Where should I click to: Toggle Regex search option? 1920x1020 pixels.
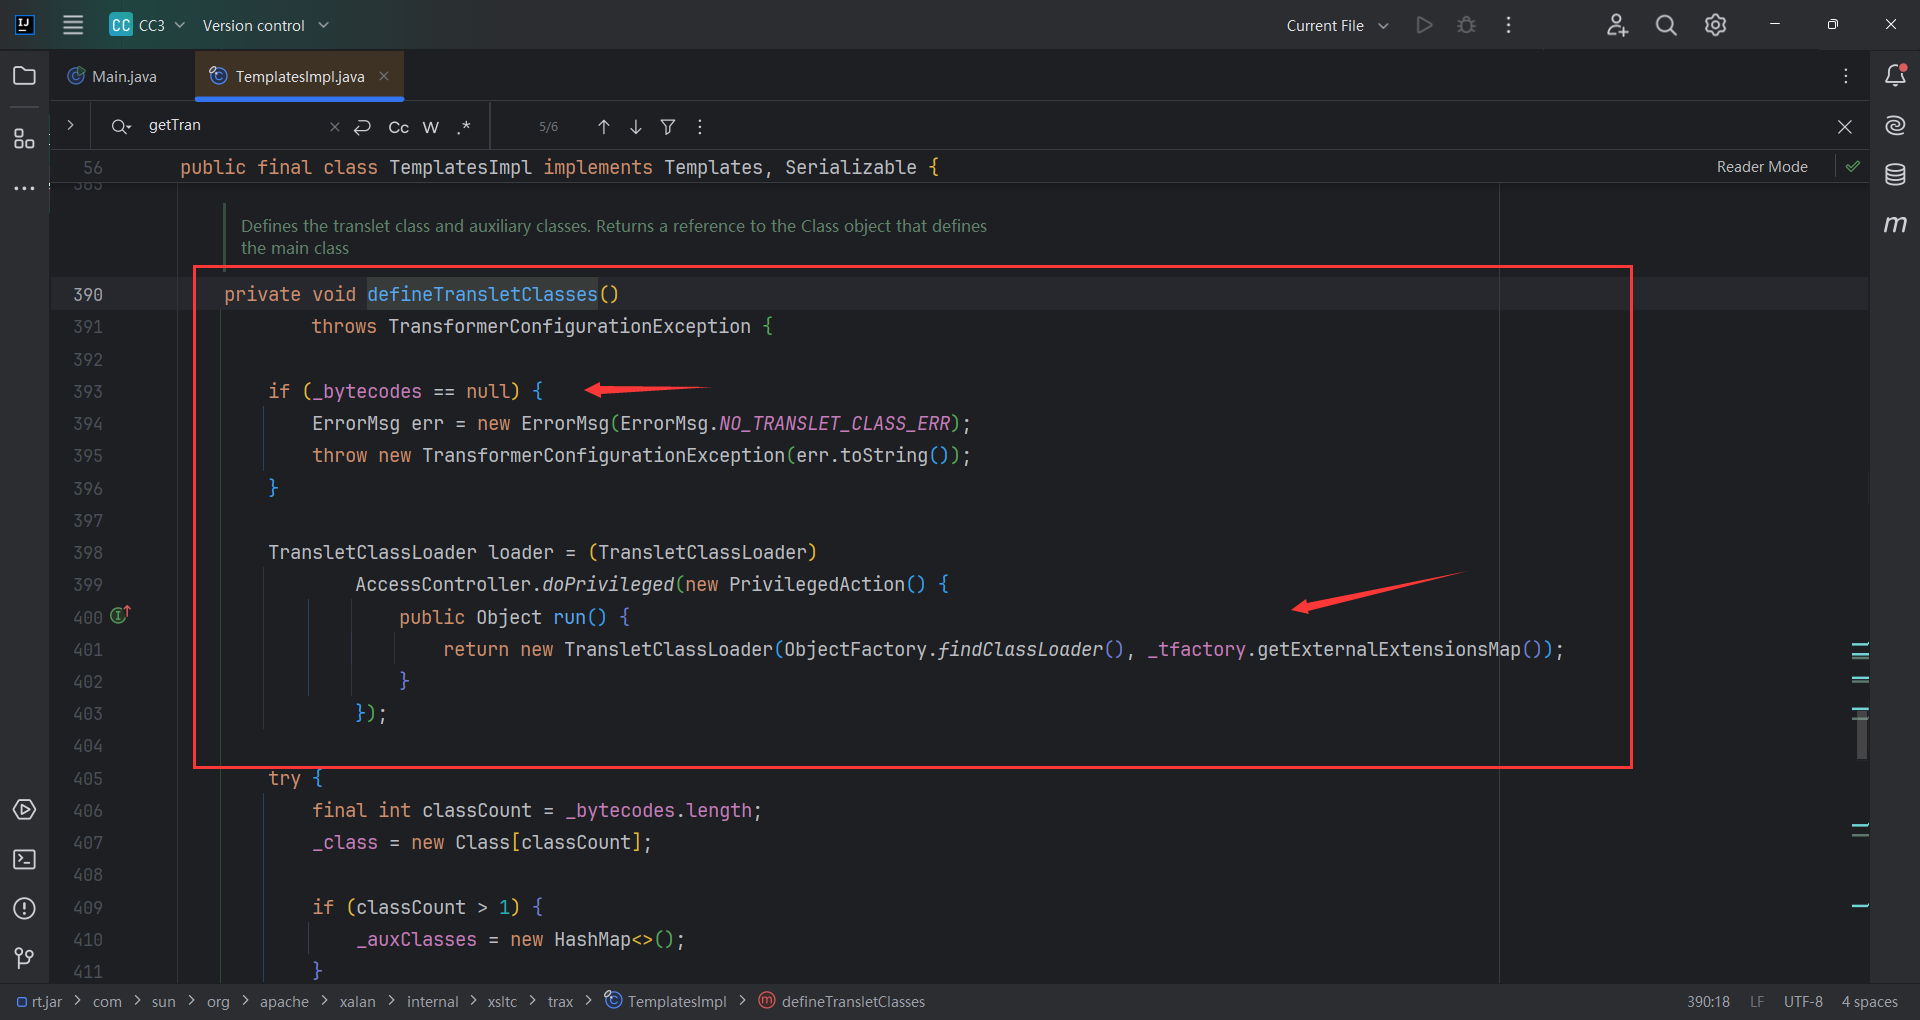(463, 127)
